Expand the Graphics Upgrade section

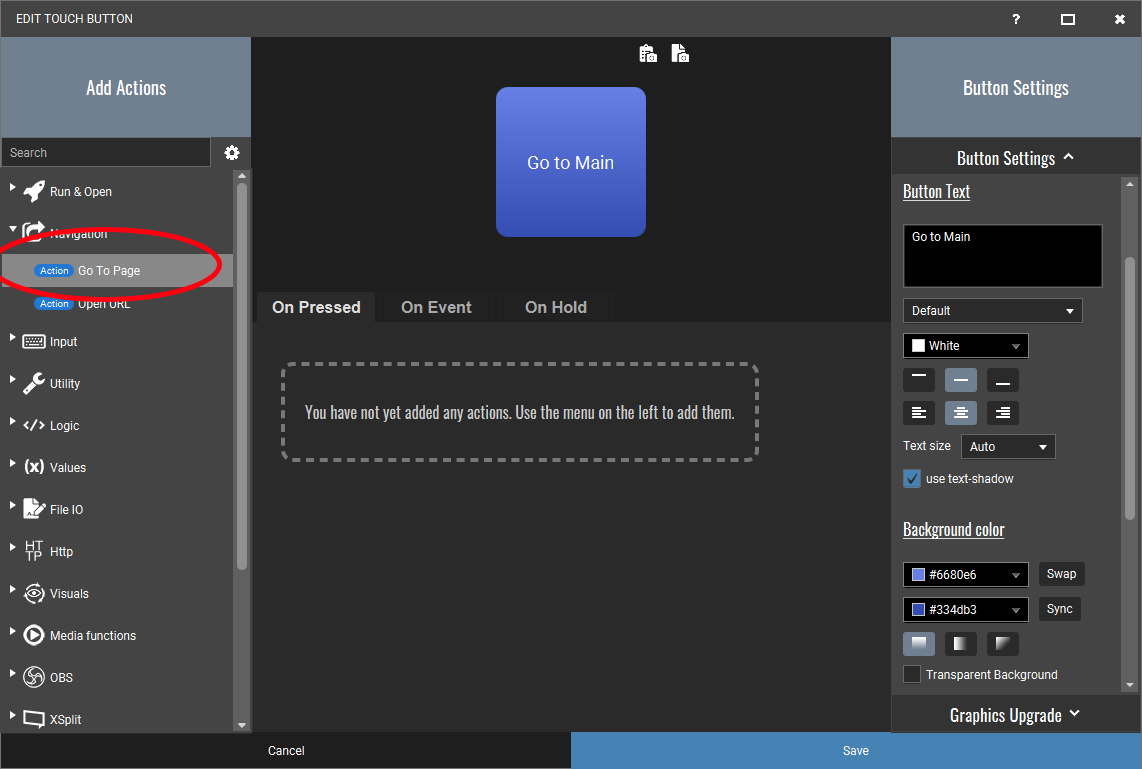(1015, 716)
